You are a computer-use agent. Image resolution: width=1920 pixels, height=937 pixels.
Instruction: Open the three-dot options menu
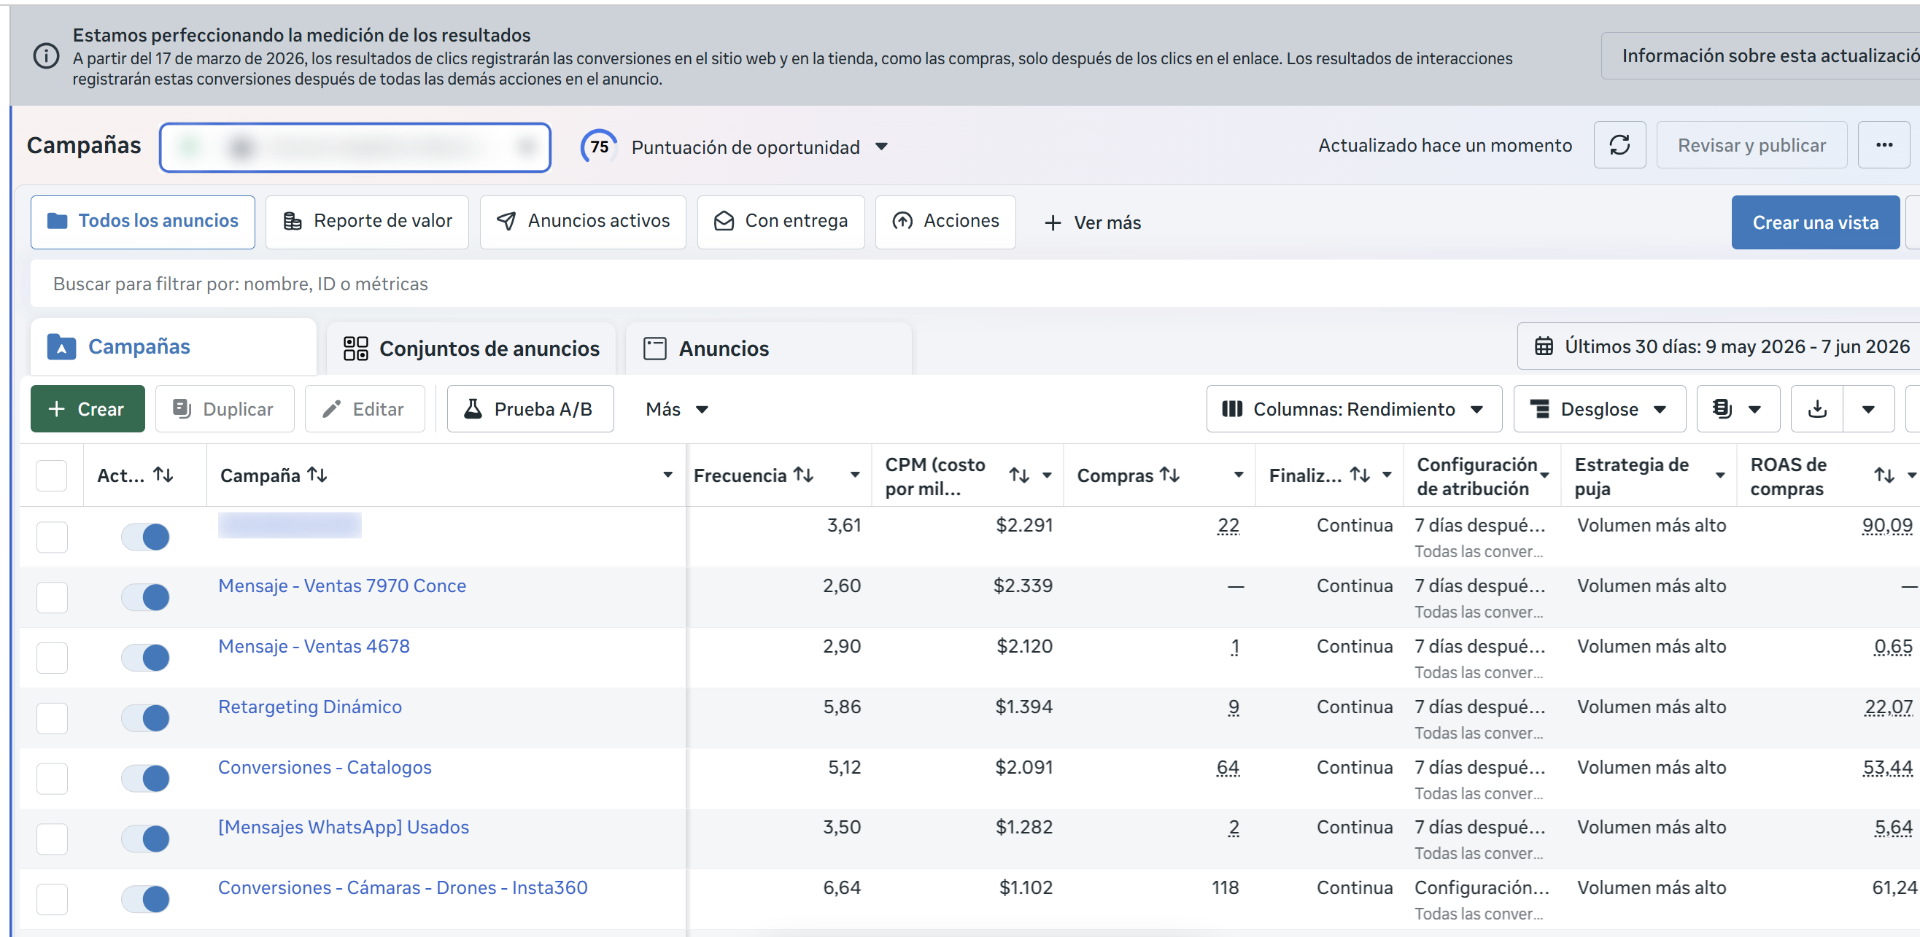point(1884,146)
